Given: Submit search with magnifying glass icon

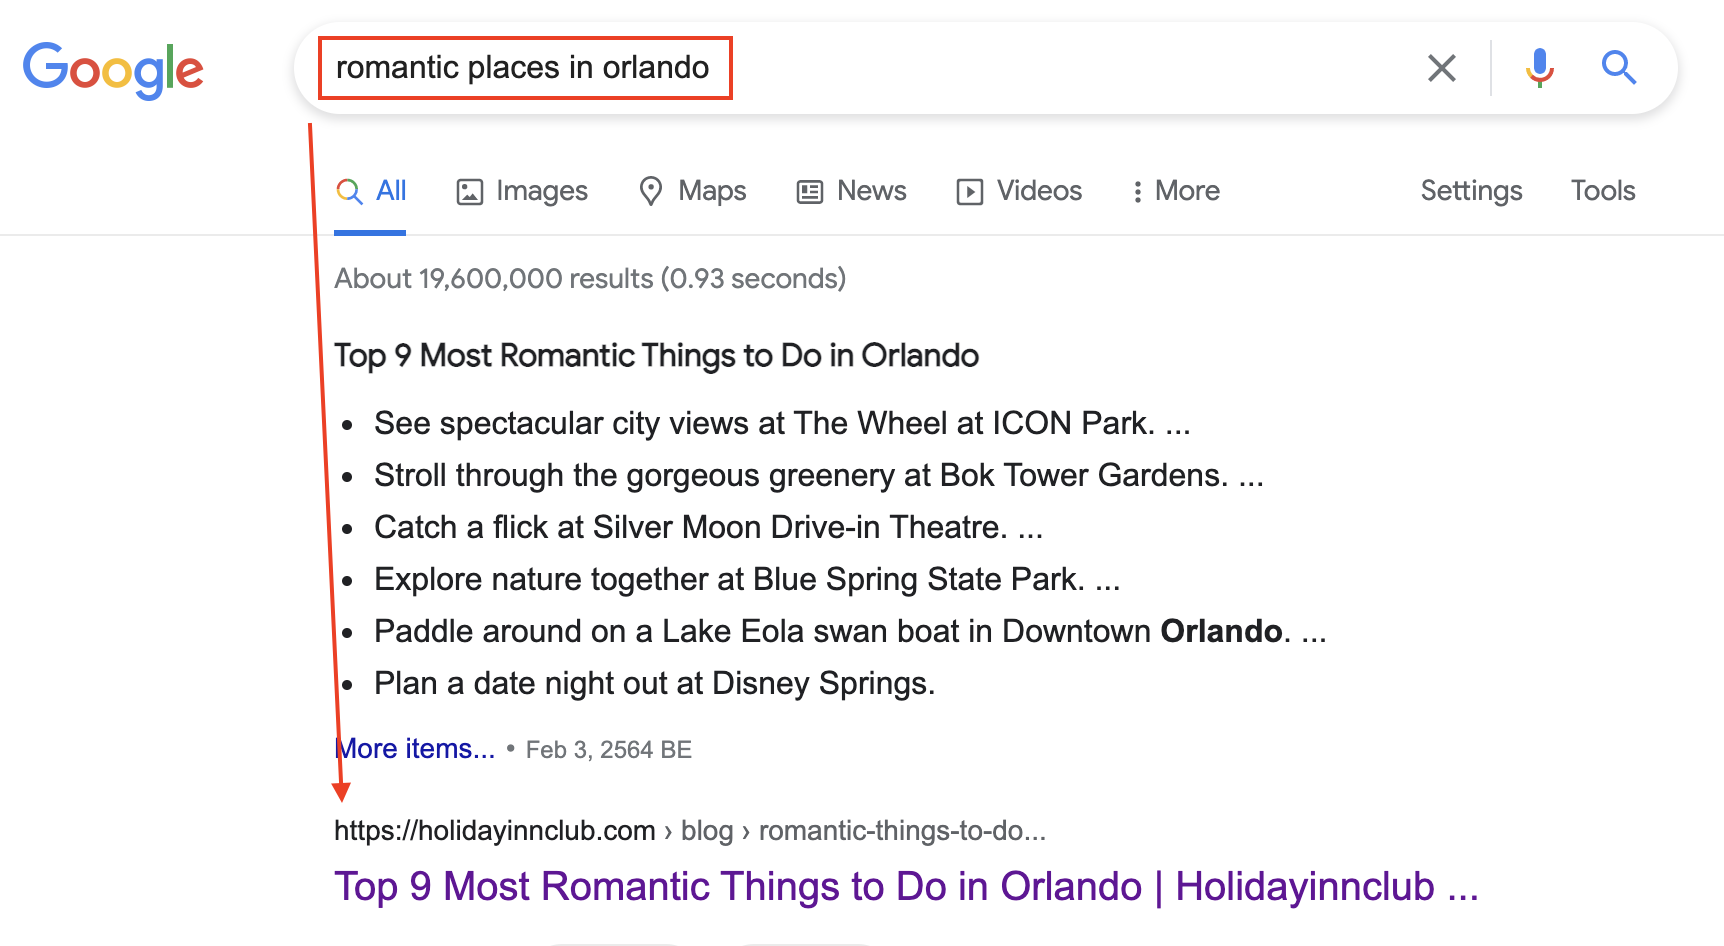Looking at the screenshot, I should pyautogui.click(x=1618, y=68).
